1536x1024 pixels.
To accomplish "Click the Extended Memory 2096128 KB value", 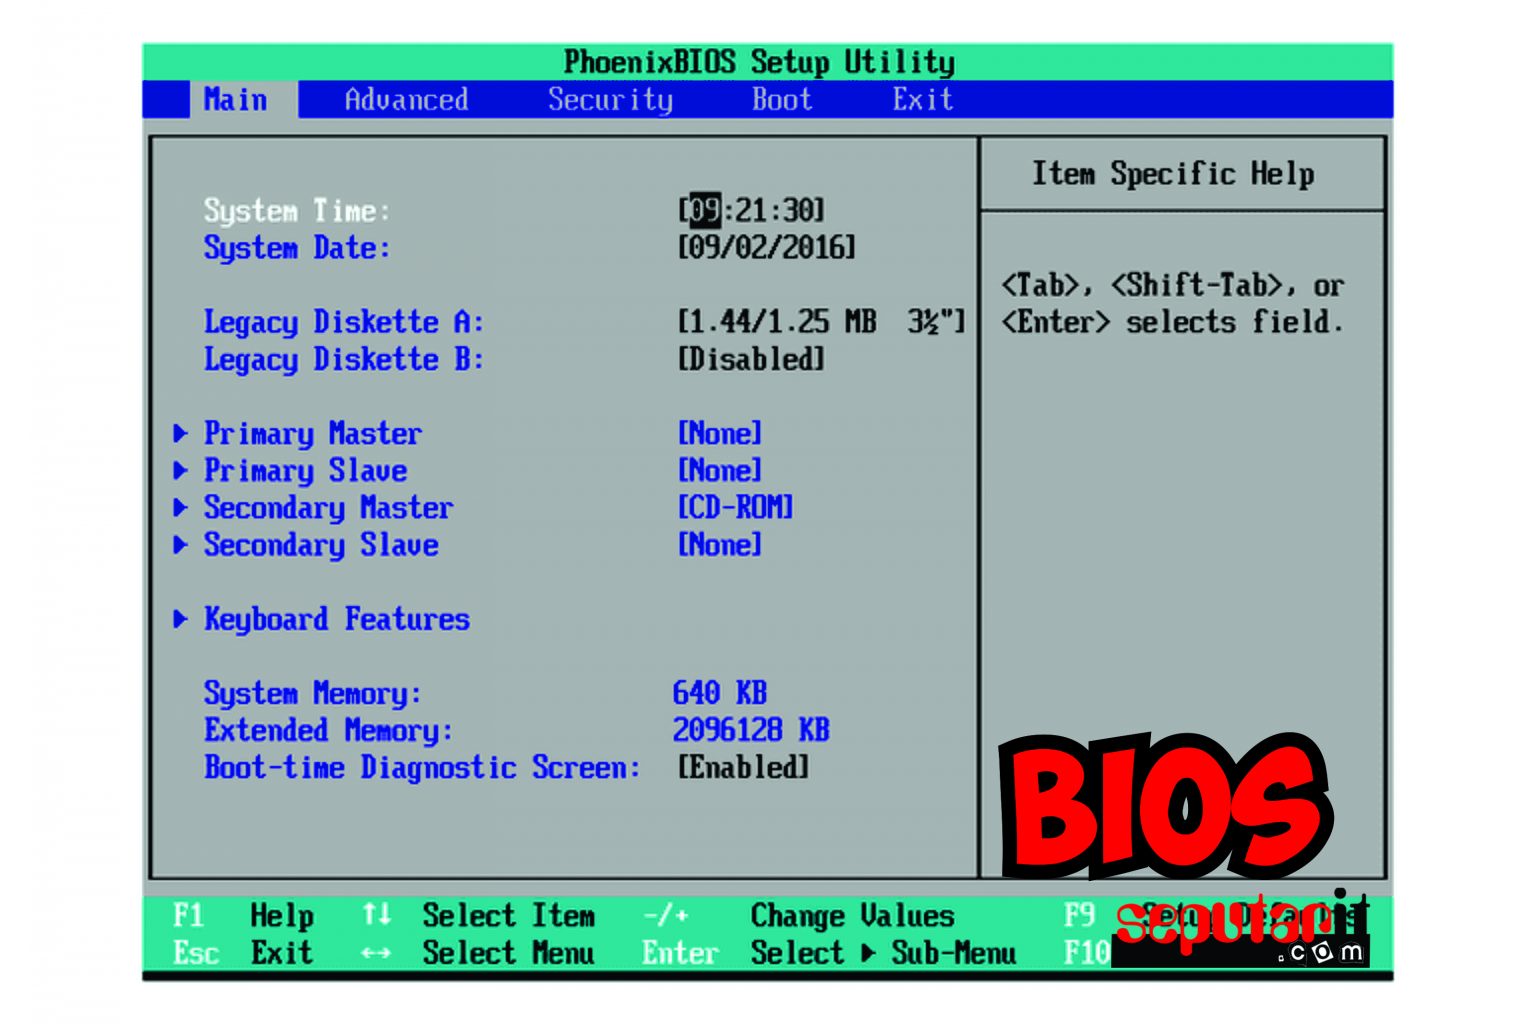I will coord(751,730).
